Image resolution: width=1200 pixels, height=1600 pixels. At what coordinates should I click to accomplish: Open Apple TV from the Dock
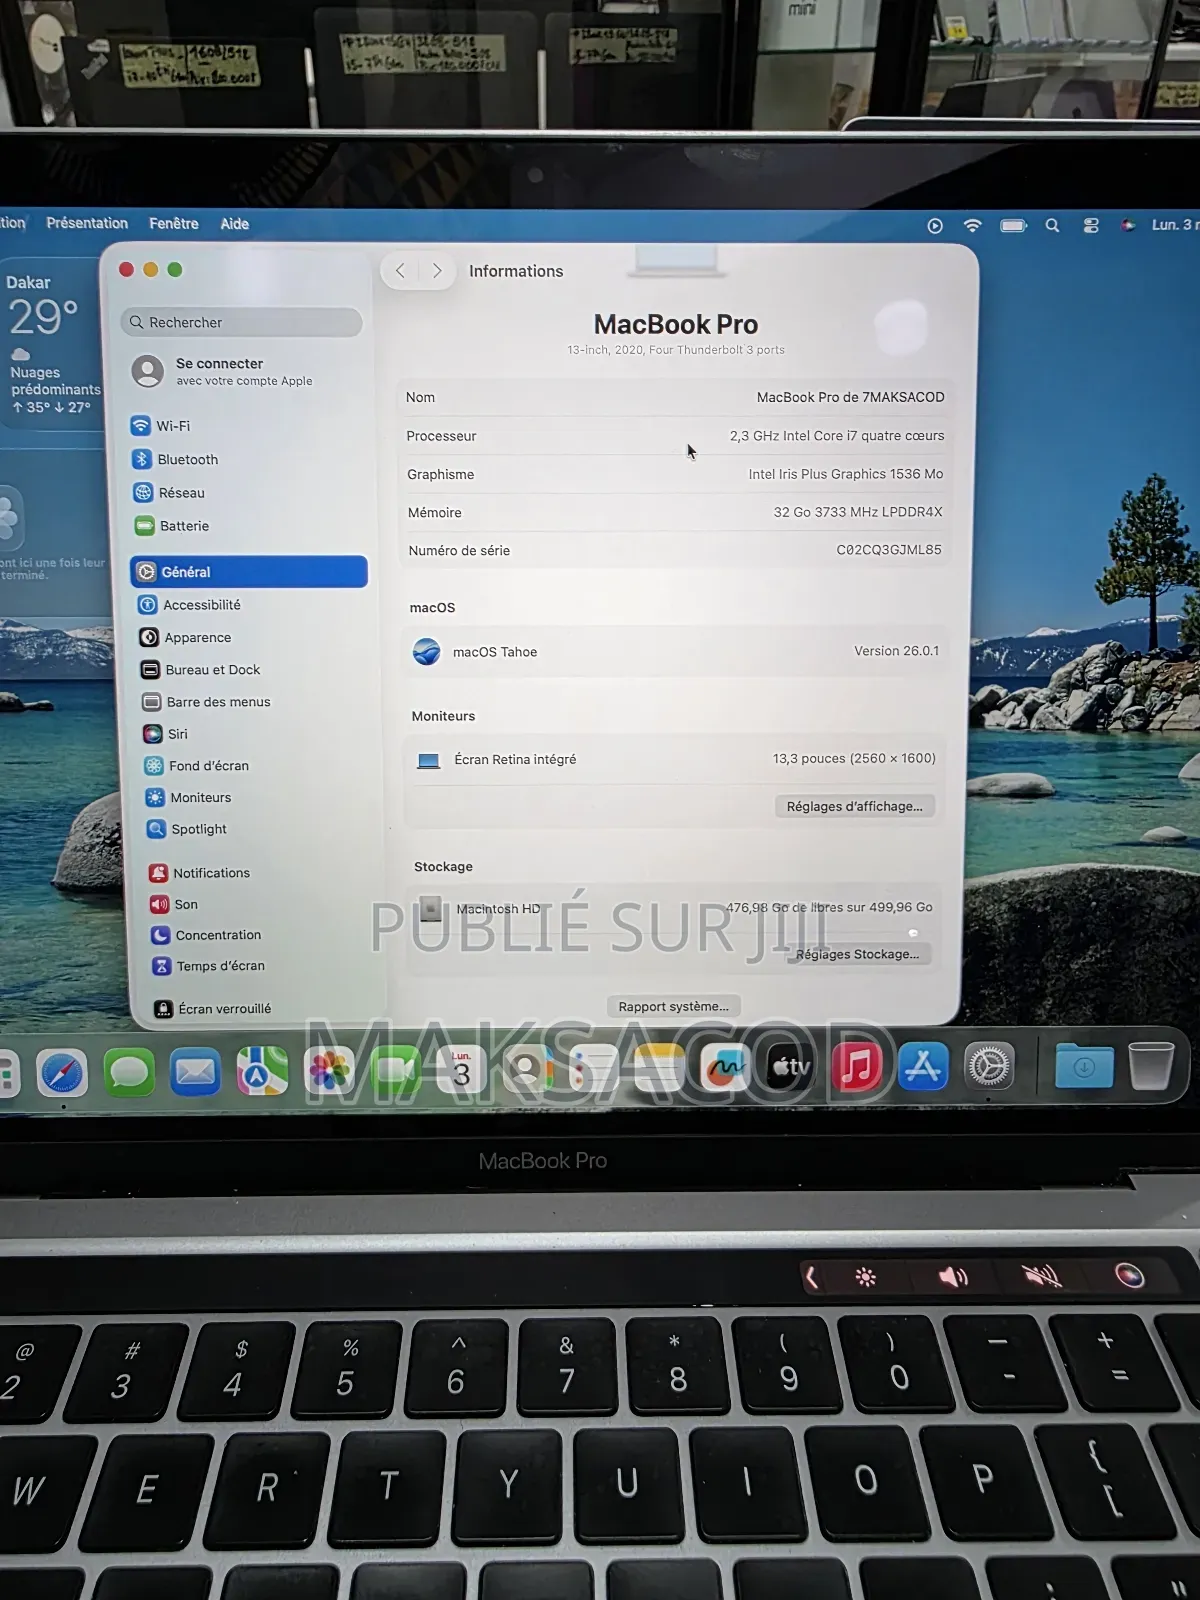pyautogui.click(x=790, y=1067)
